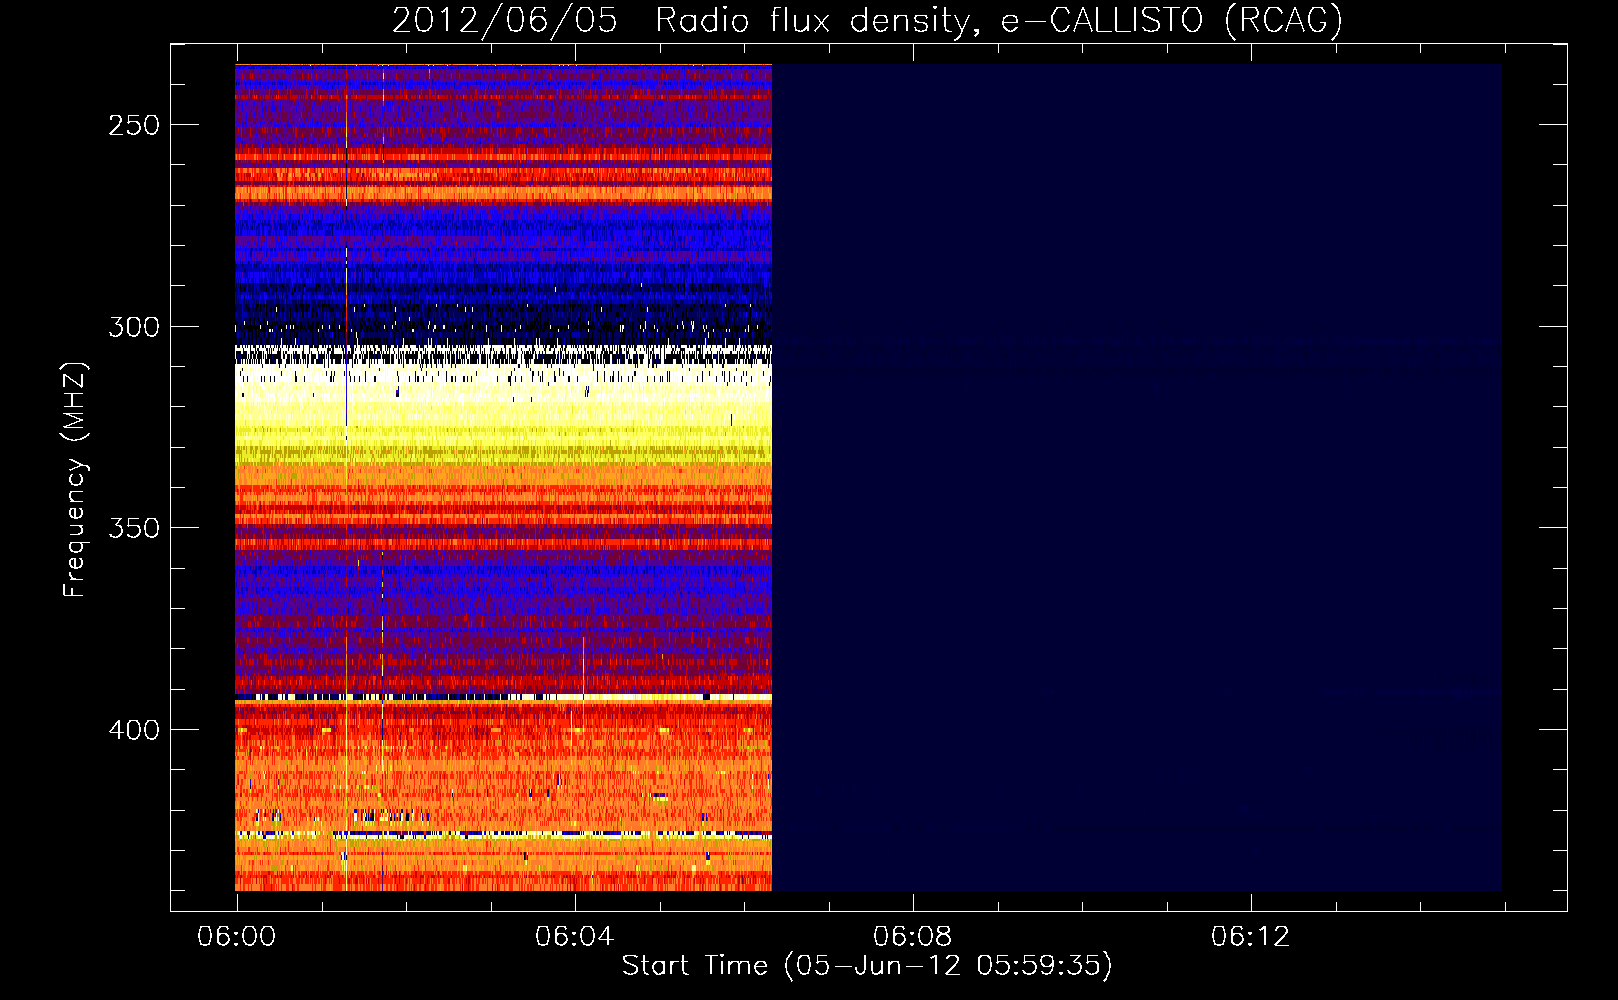Click the 'Frequency (MHZ)' axis label
This screenshot has width=1618, height=1000.
(75, 480)
